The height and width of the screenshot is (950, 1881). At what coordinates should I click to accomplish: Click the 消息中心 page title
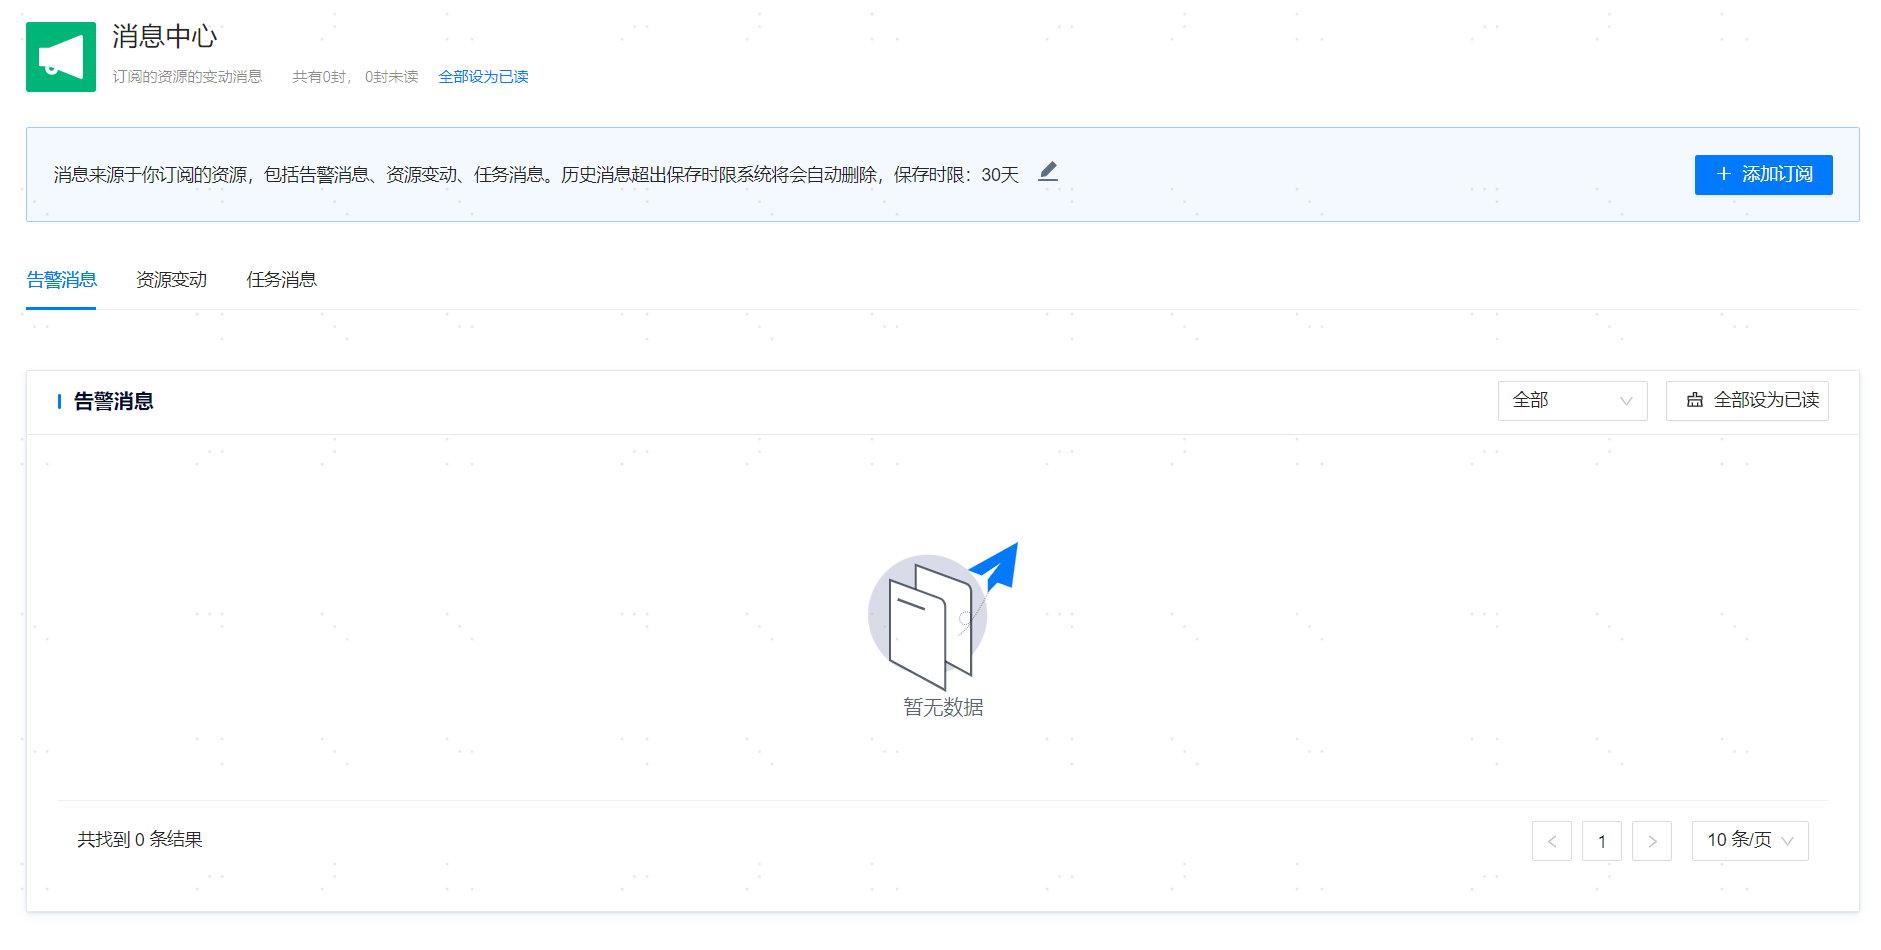pyautogui.click(x=164, y=37)
